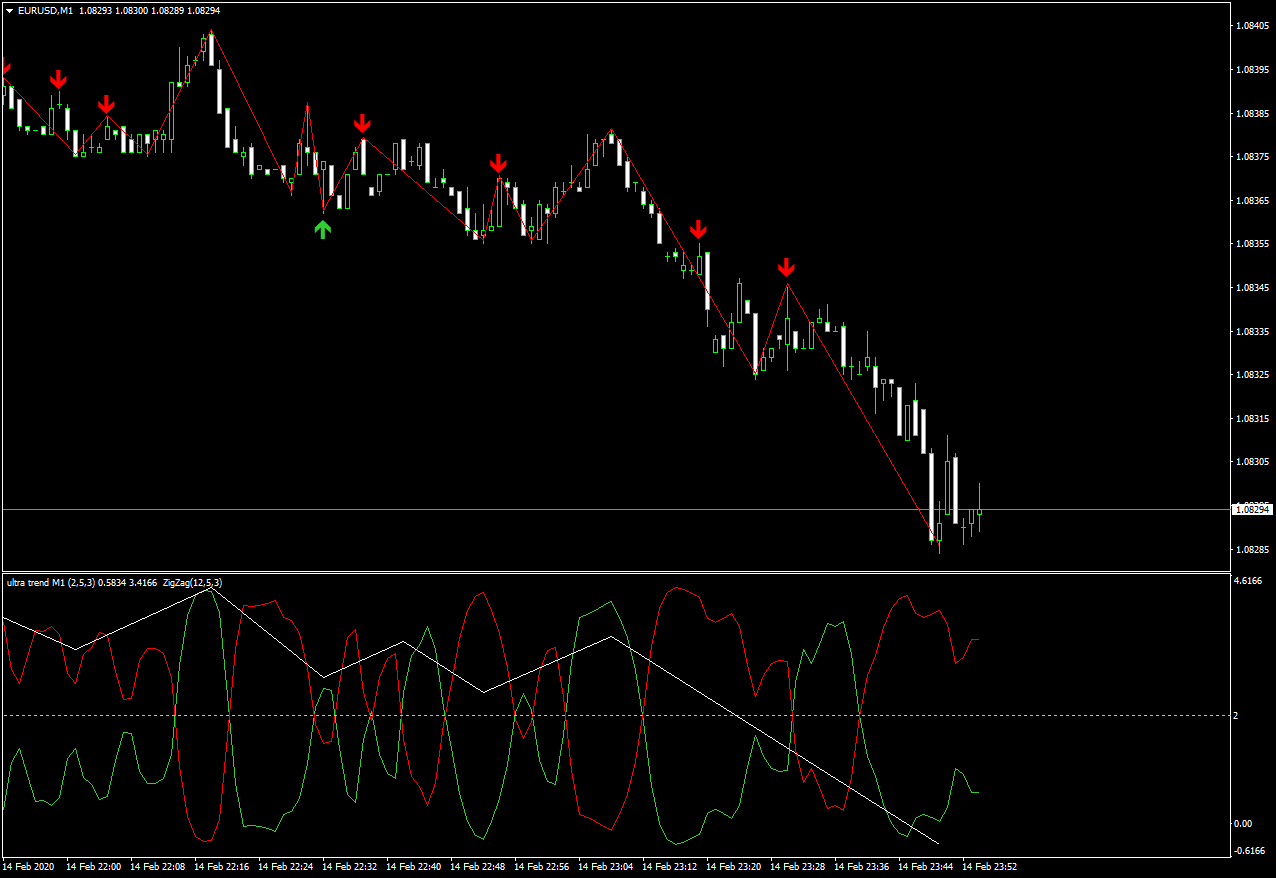Viewport: 1276px width, 878px height.
Task: Select the red down arrow near 23:28
Action: (787, 267)
